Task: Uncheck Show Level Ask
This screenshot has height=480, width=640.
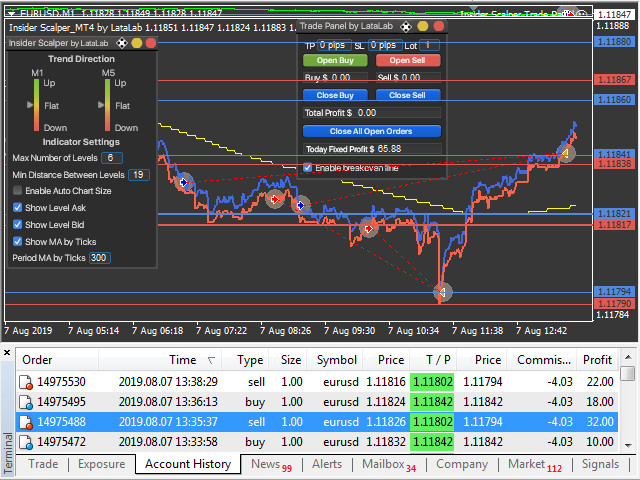Action: pos(18,207)
